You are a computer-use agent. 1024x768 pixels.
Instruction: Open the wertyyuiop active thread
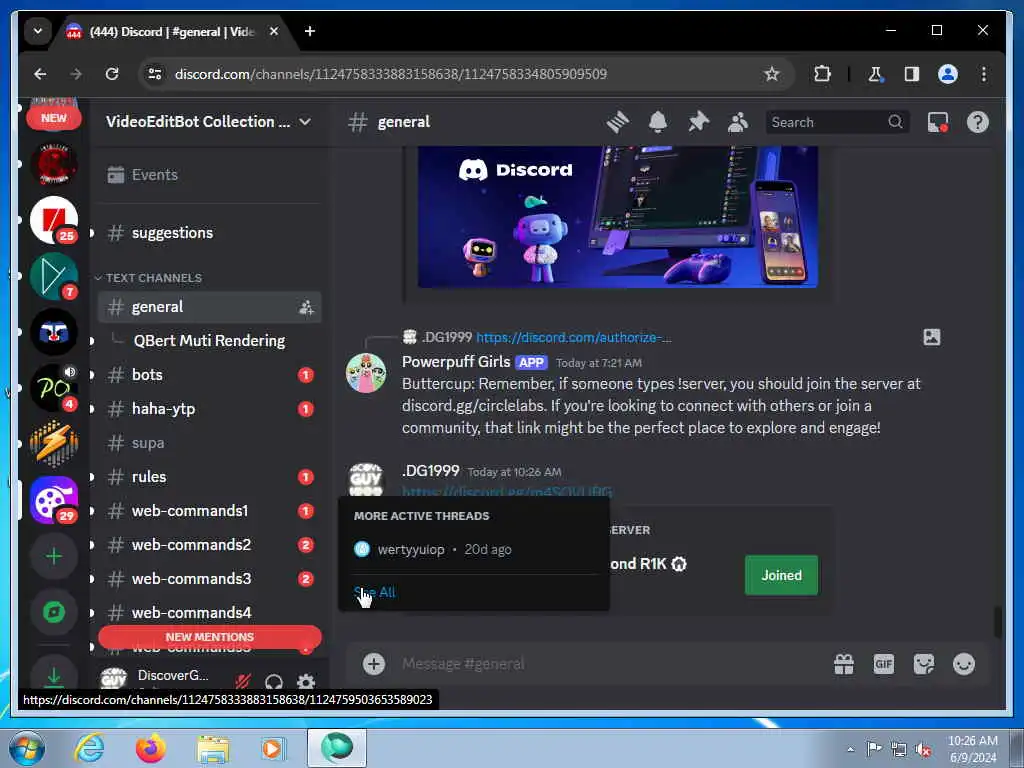475,550
